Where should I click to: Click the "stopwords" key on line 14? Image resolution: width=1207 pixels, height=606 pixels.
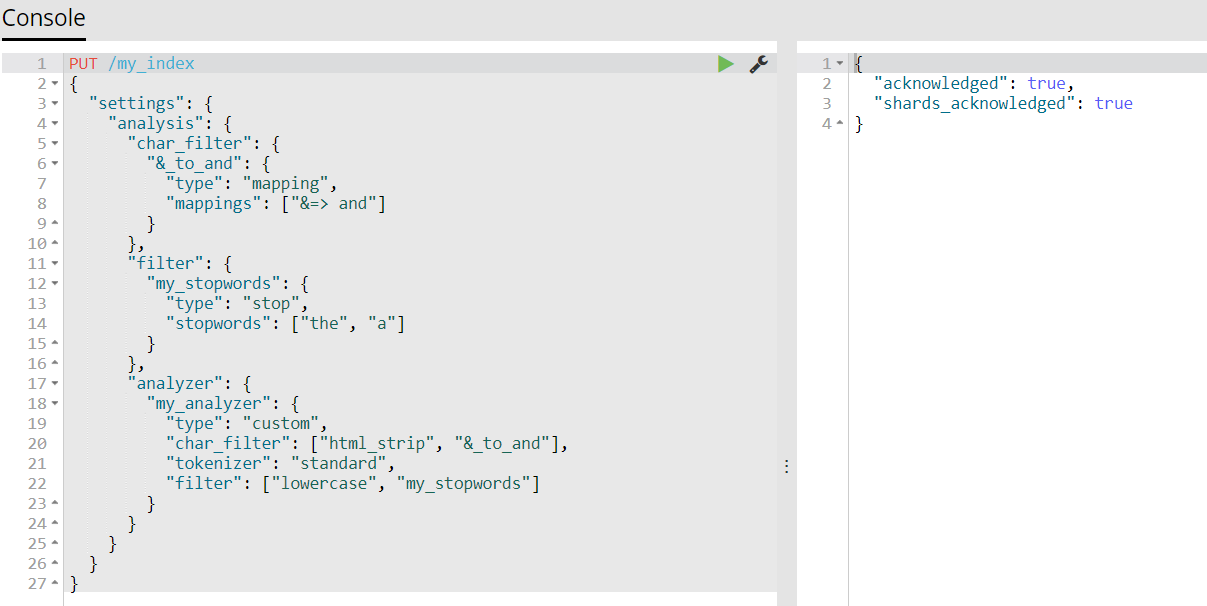click(220, 324)
